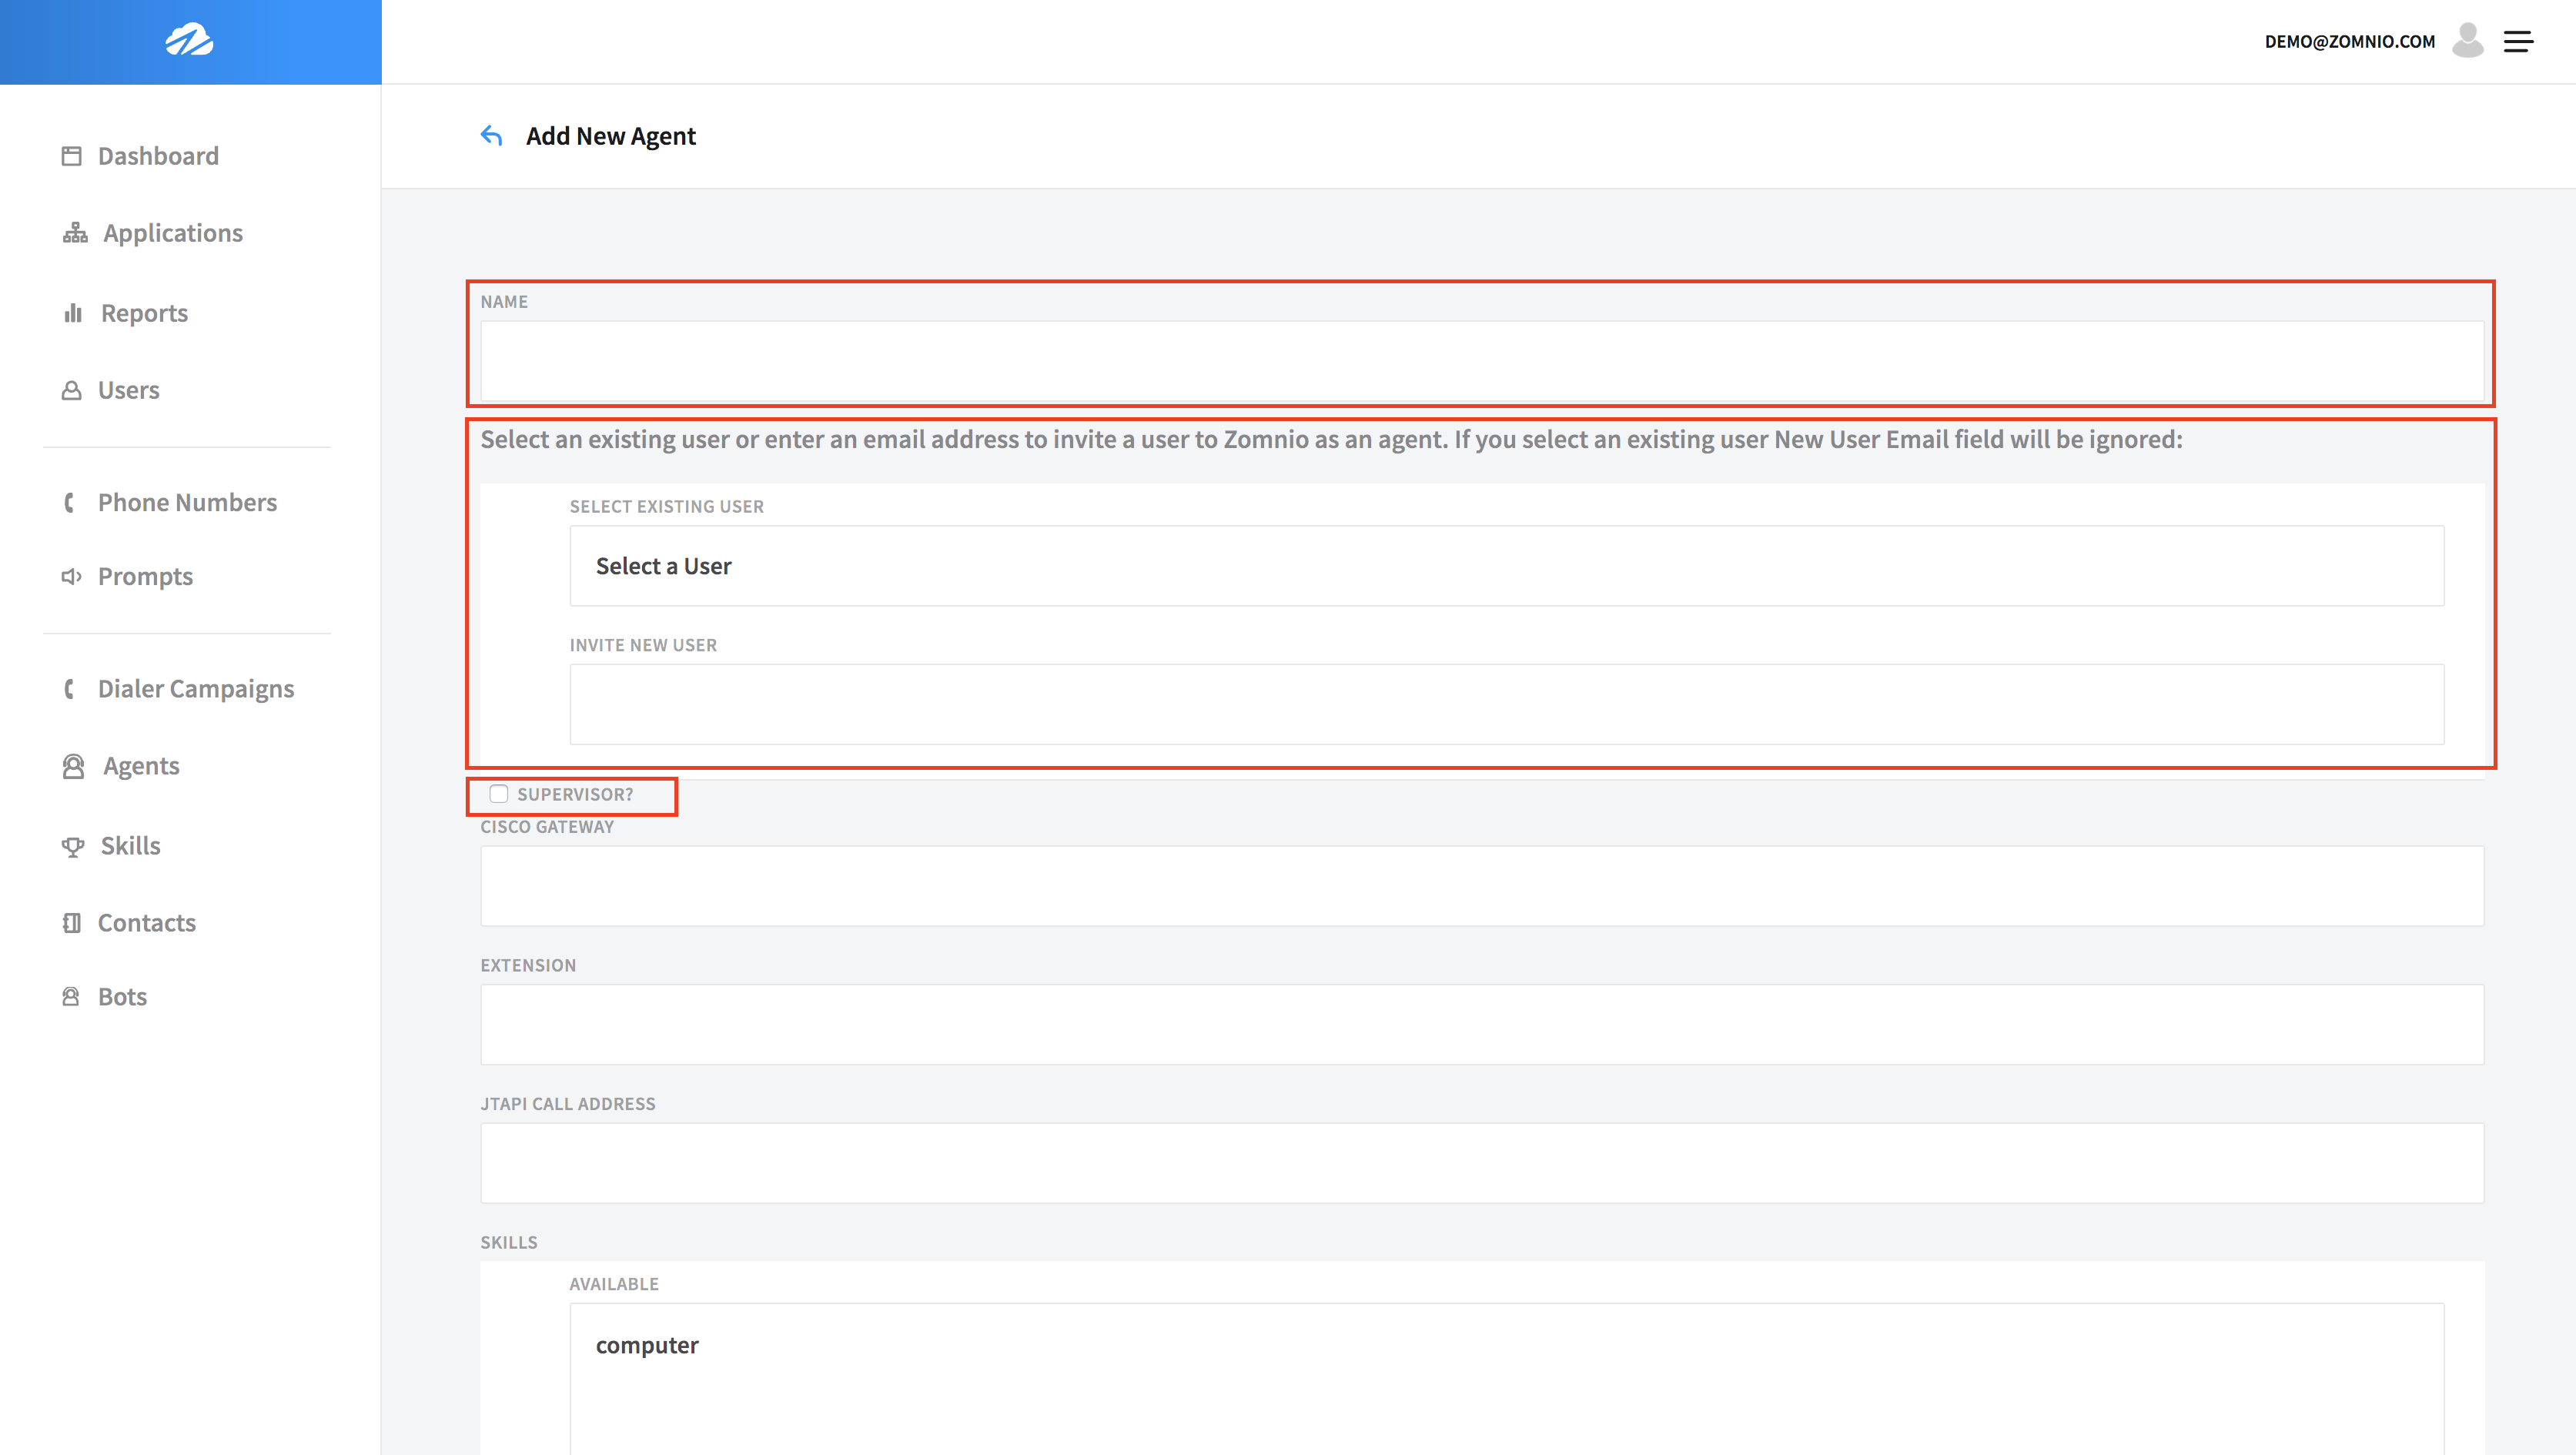Image resolution: width=2576 pixels, height=1455 pixels.
Task: Open Applications in the sidebar
Action: coord(173,233)
